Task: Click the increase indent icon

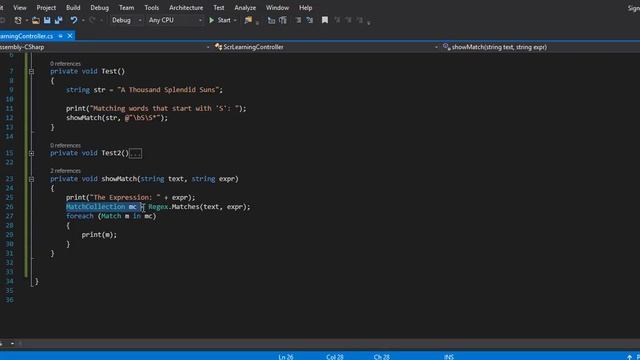Action: [x=310, y=20]
